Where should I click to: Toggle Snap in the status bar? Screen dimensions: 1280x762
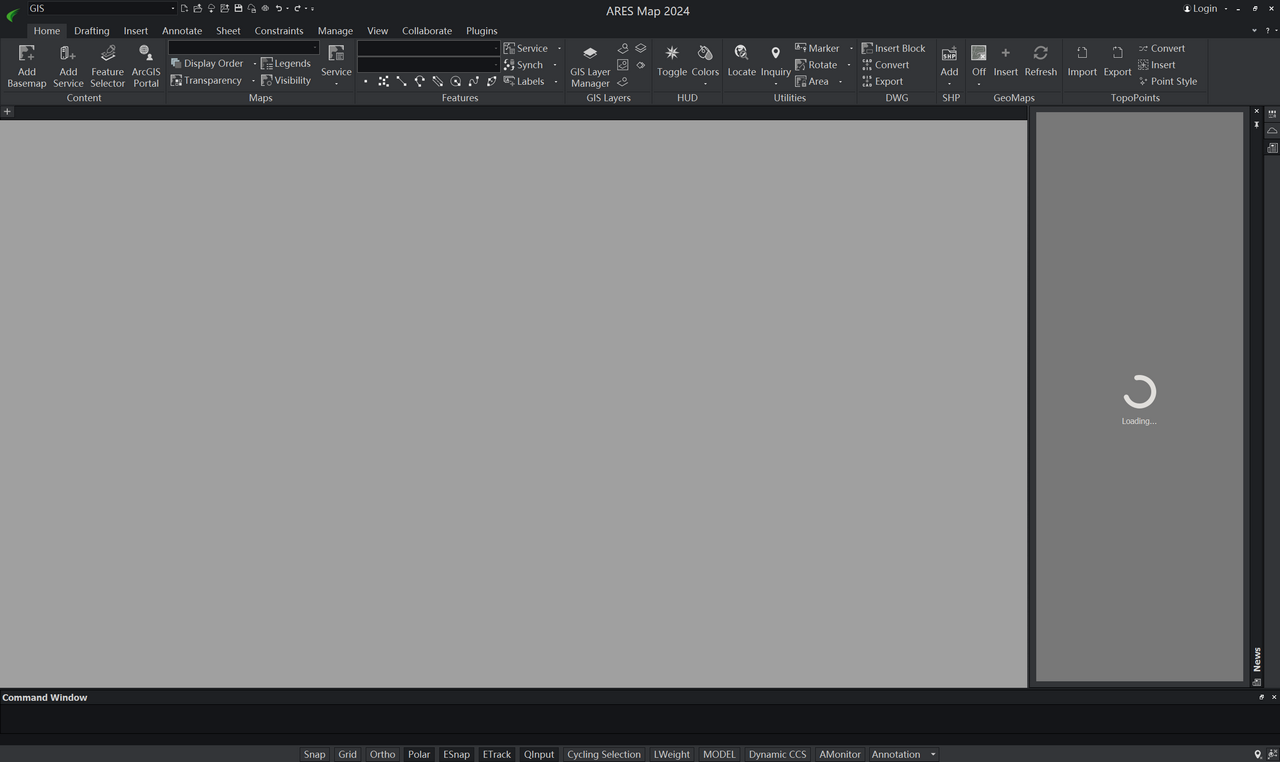(314, 754)
